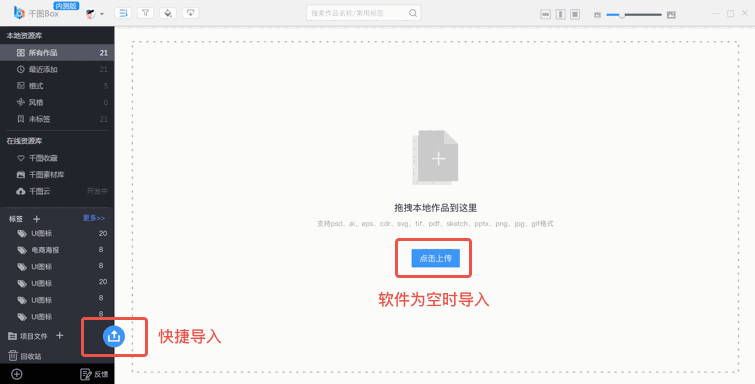The image size is (755, 384).
Task: Open the 千图云 cloud entry
Action: 57,191
